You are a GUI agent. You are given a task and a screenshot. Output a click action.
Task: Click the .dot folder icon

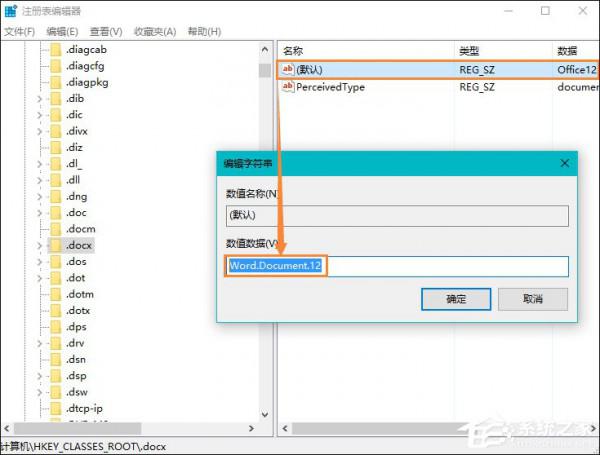(x=56, y=278)
